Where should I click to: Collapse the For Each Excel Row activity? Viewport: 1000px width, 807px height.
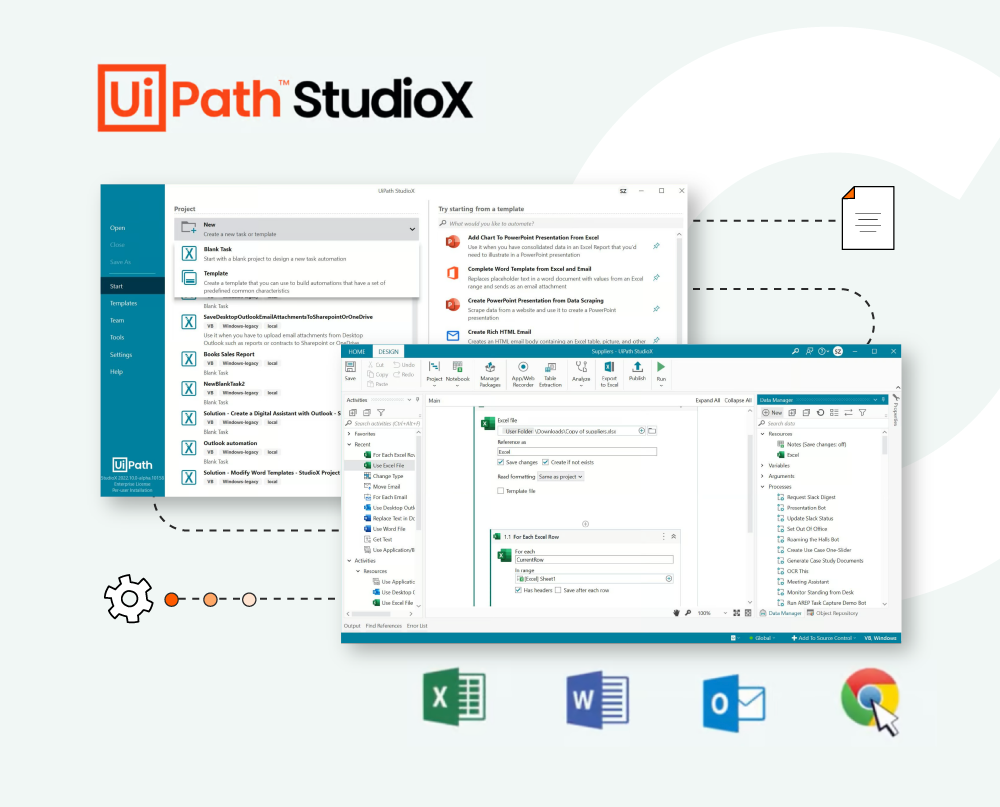pos(673,537)
